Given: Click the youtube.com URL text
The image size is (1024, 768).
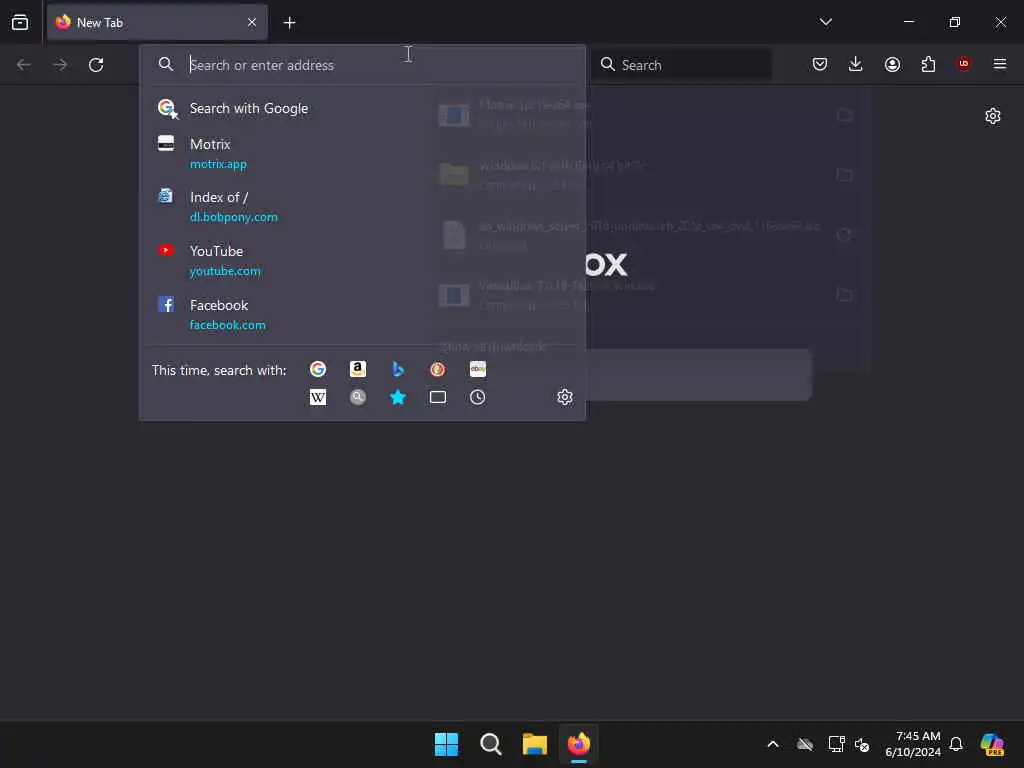Looking at the screenshot, I should coord(225,271).
